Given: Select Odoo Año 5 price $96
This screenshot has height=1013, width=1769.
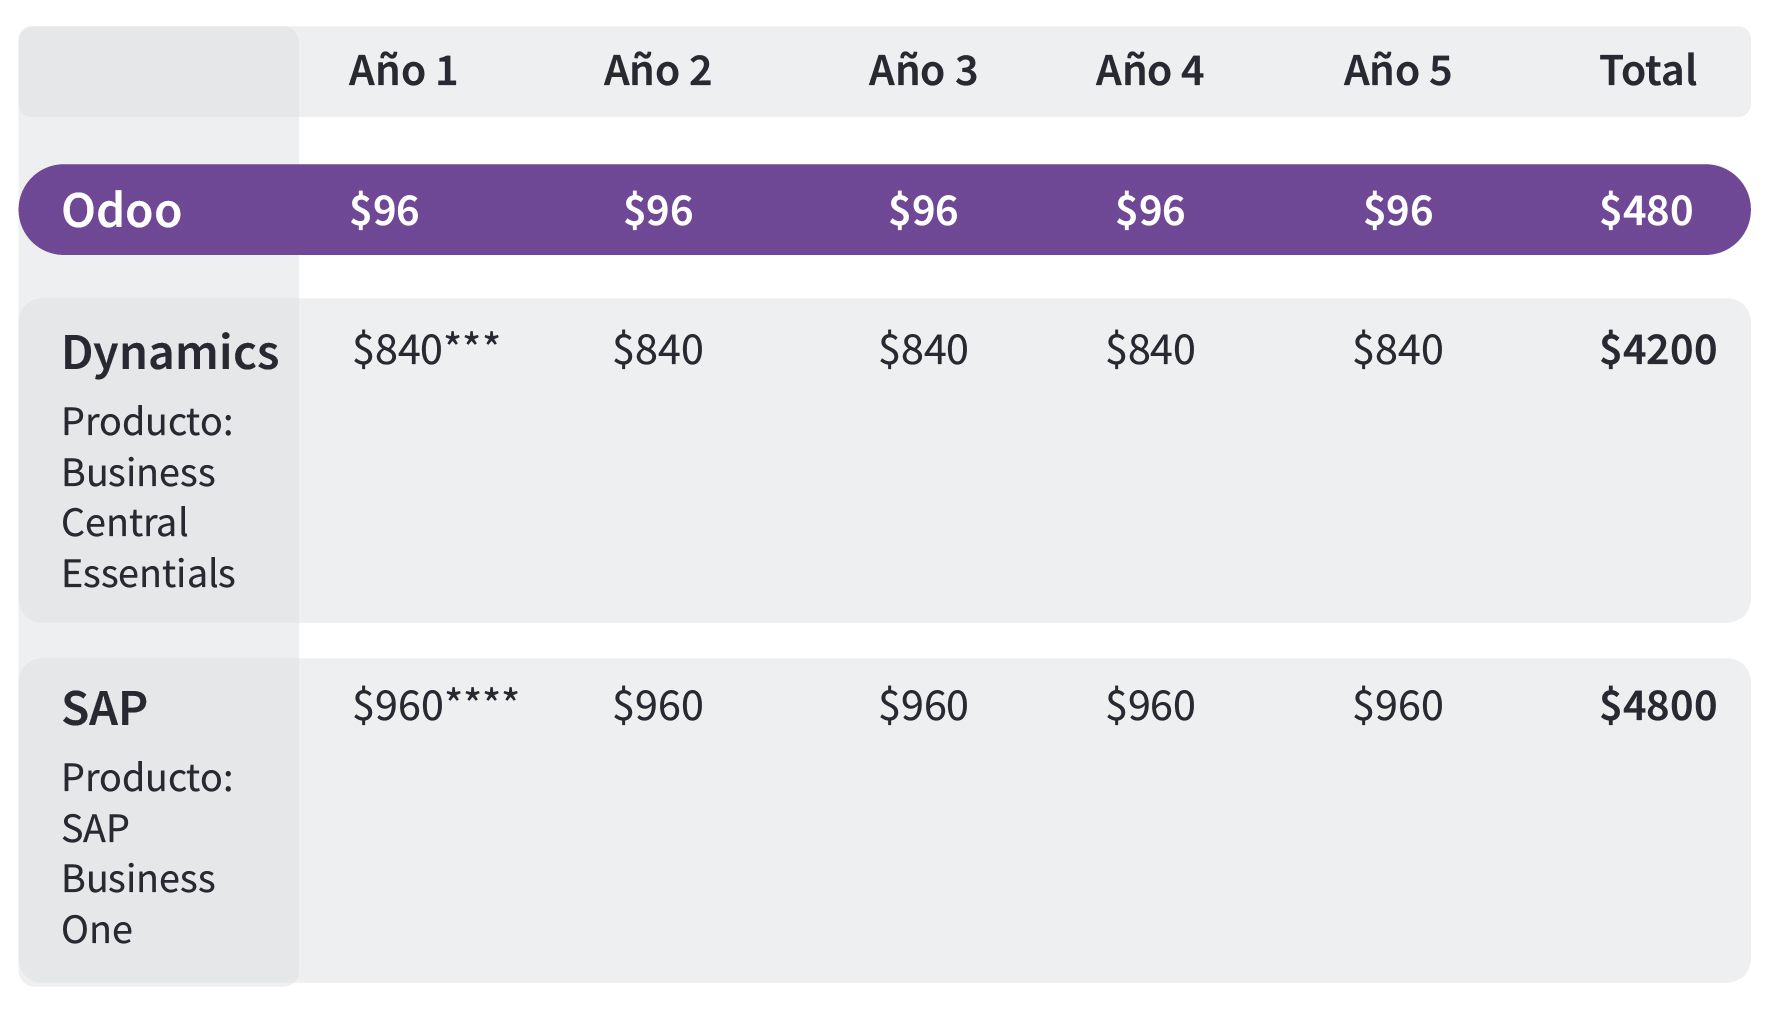Looking at the screenshot, I should point(1398,211).
